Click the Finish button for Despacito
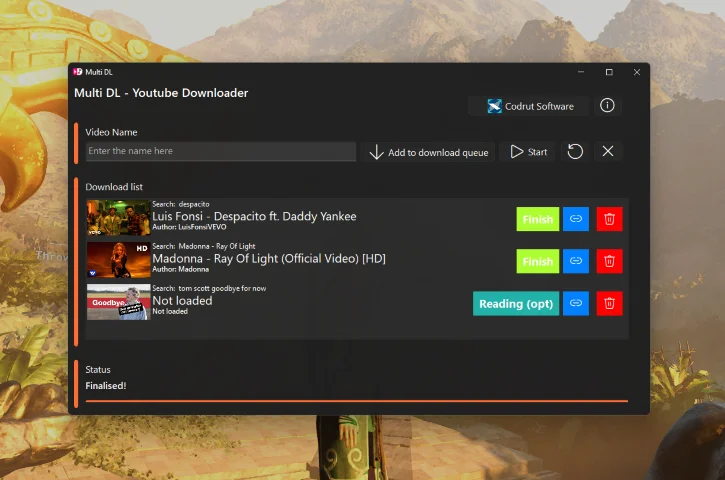 (537, 219)
